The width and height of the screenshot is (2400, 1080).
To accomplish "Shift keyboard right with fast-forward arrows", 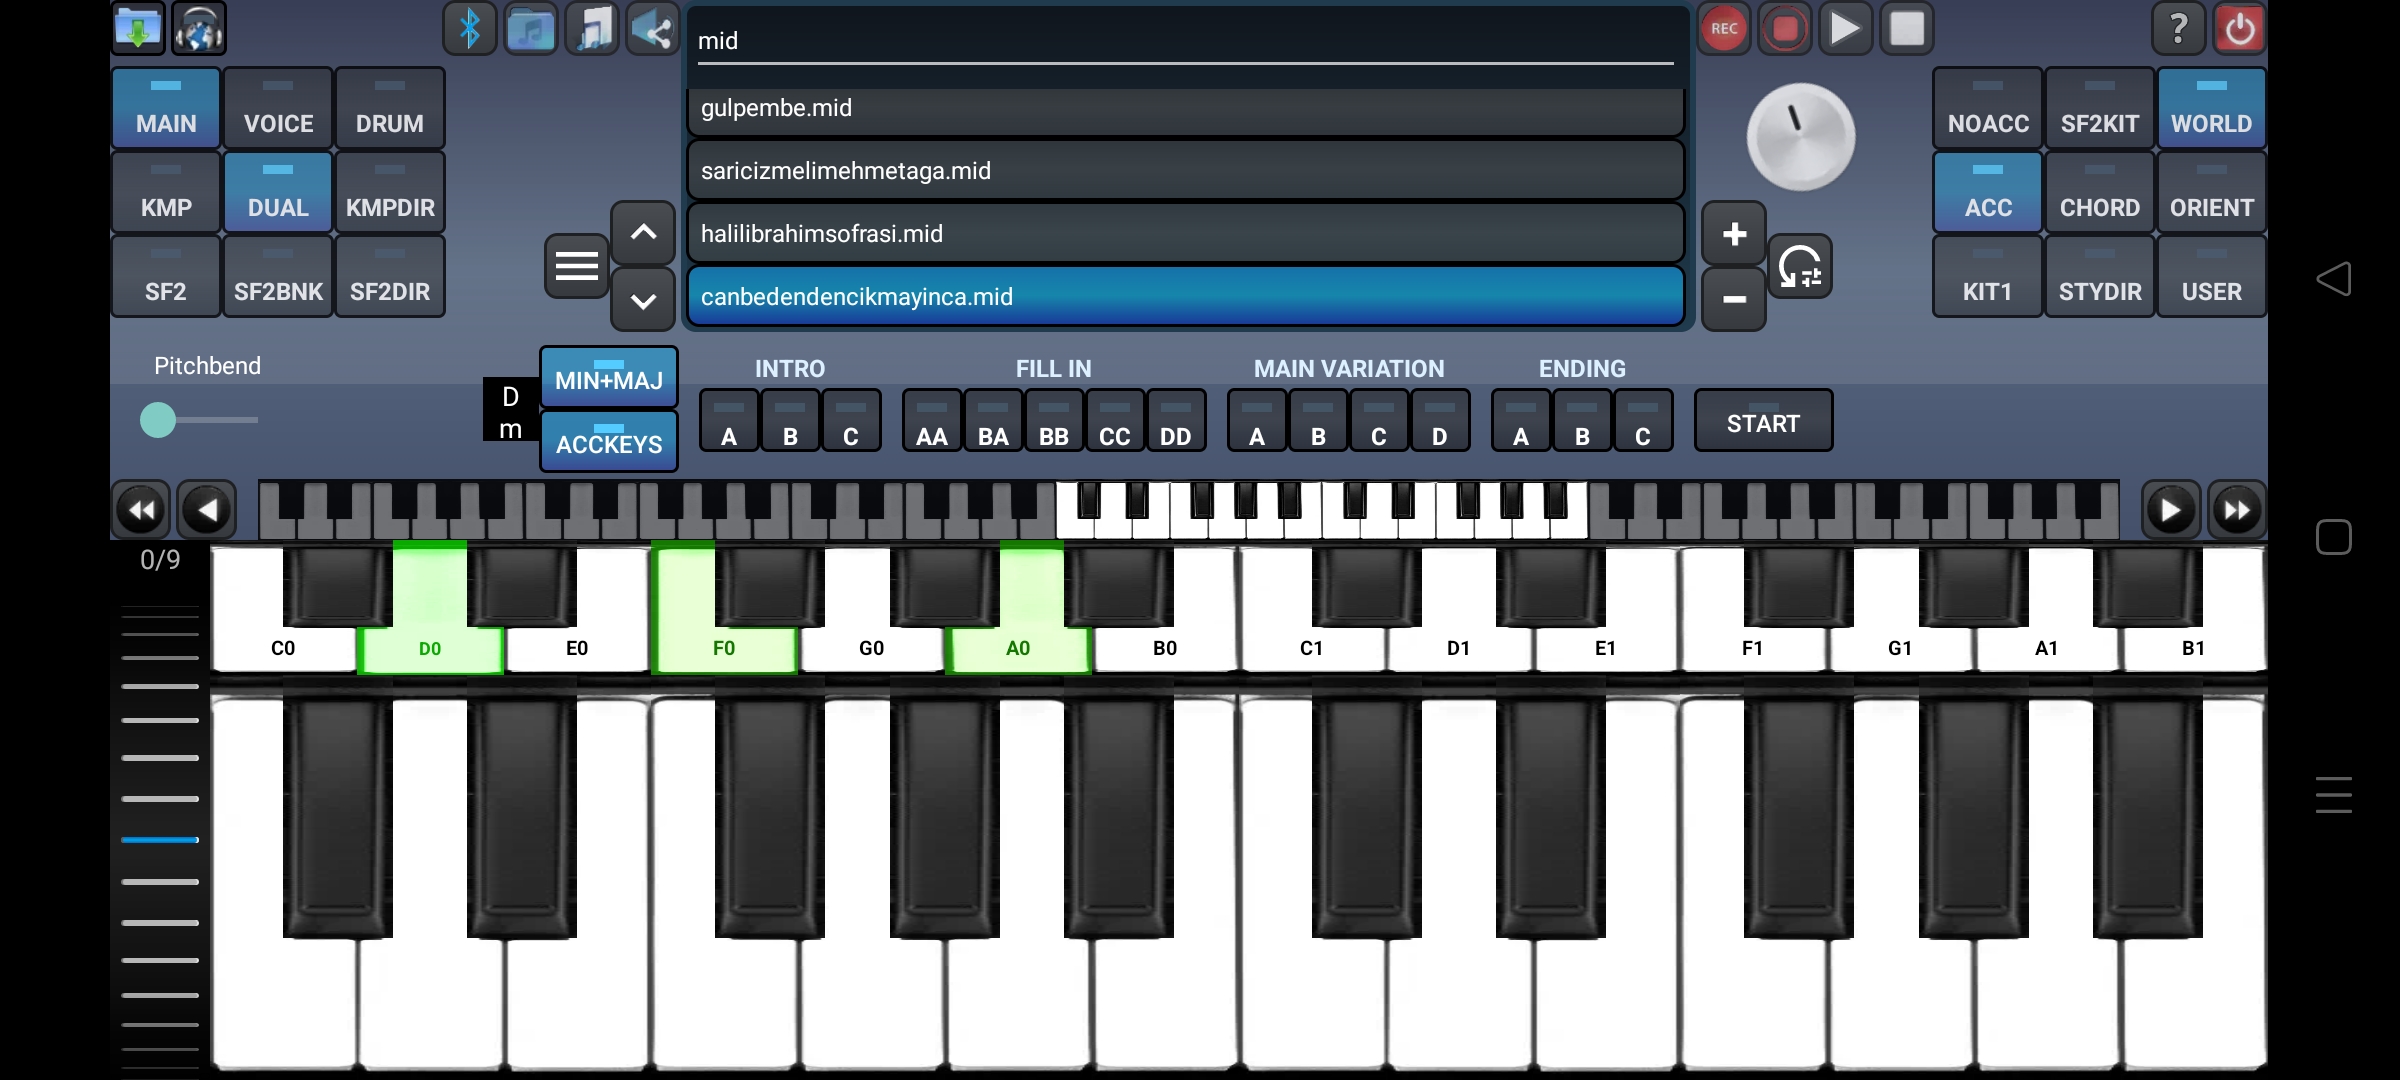I will coord(2236,511).
